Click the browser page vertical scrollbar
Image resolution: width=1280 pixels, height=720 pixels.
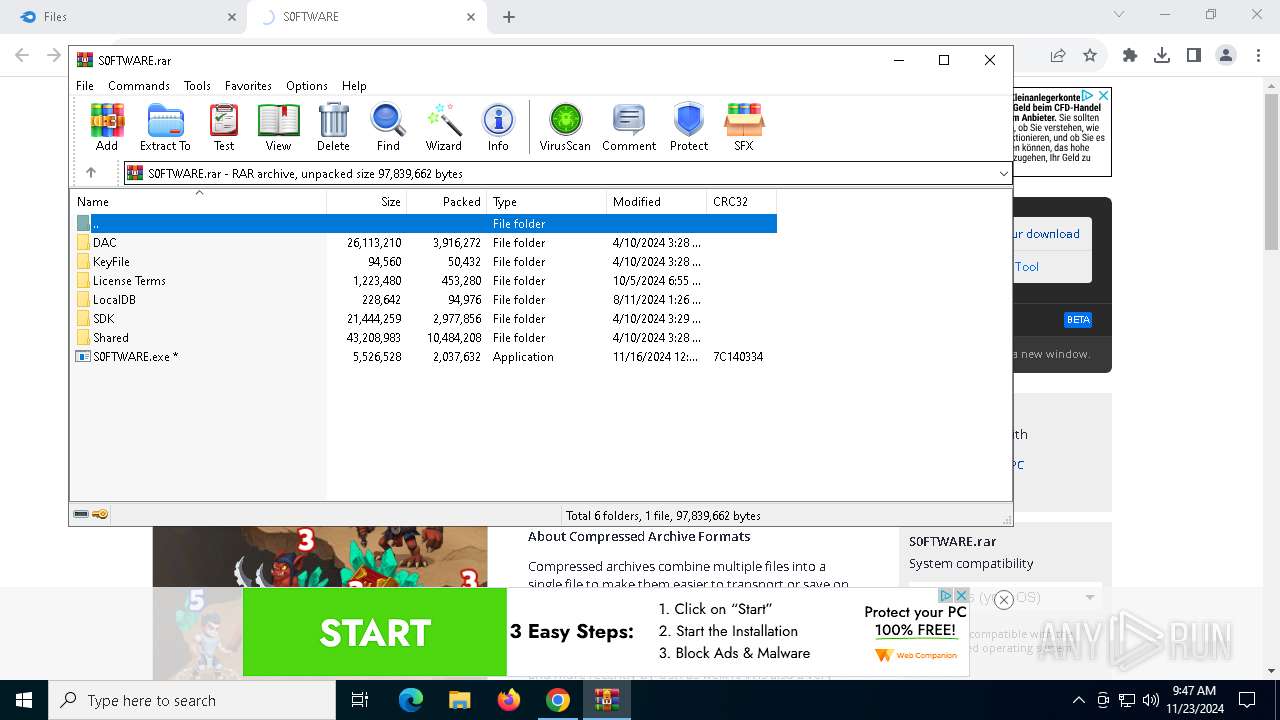[x=1272, y=170]
